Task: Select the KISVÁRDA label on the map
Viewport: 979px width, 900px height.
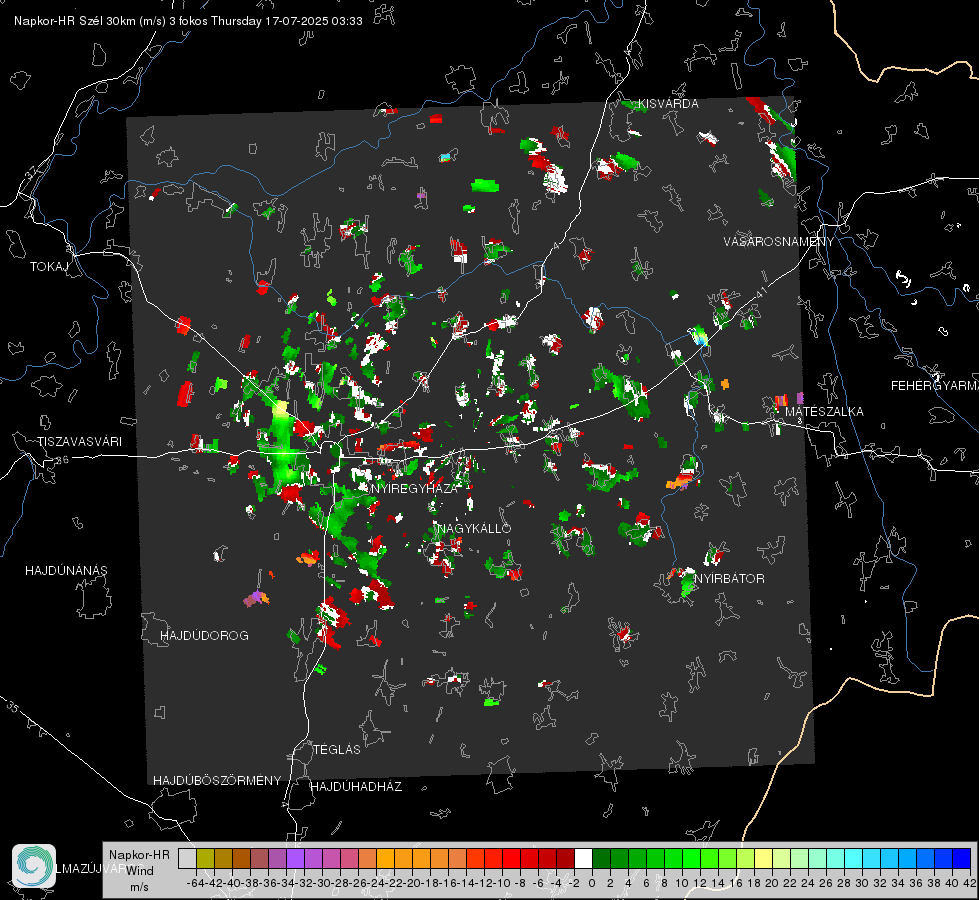Action: 668,104
